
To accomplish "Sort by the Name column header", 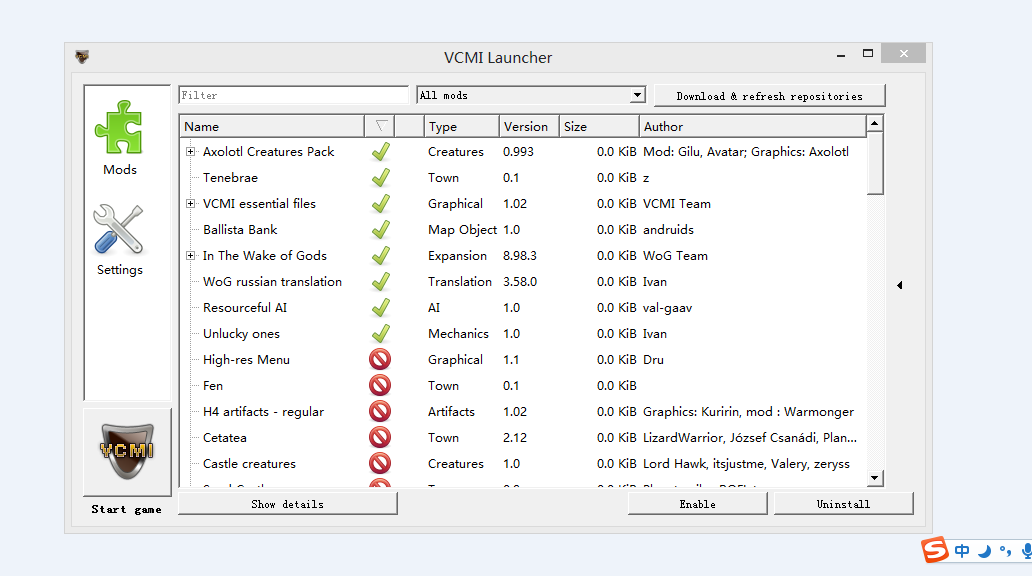I will [272, 126].
